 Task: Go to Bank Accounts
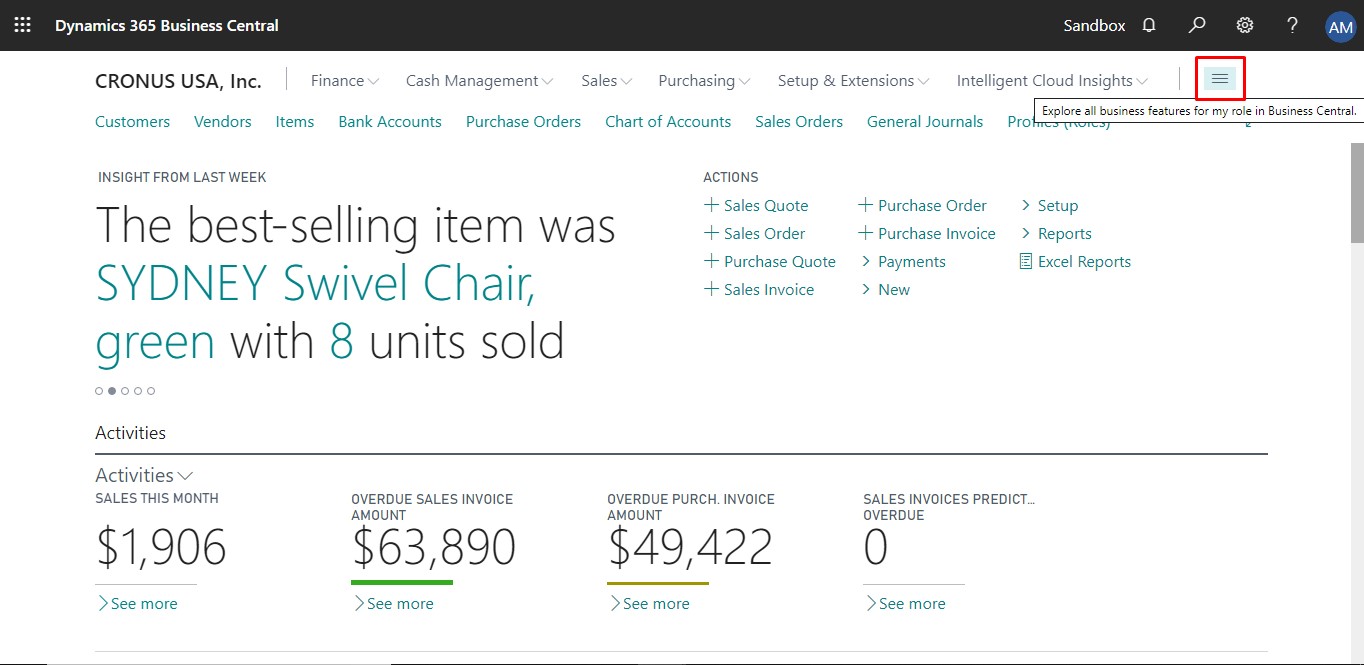[390, 121]
